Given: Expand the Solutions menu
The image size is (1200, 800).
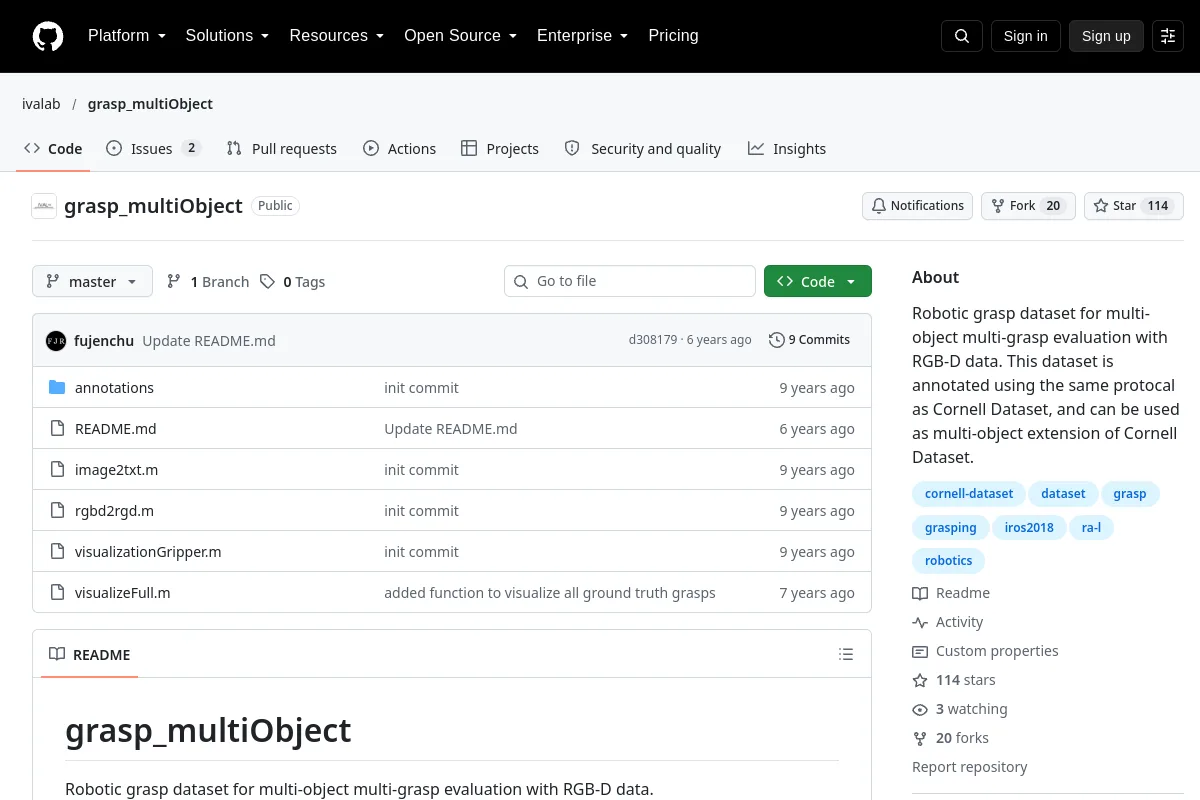Looking at the screenshot, I should (227, 36).
